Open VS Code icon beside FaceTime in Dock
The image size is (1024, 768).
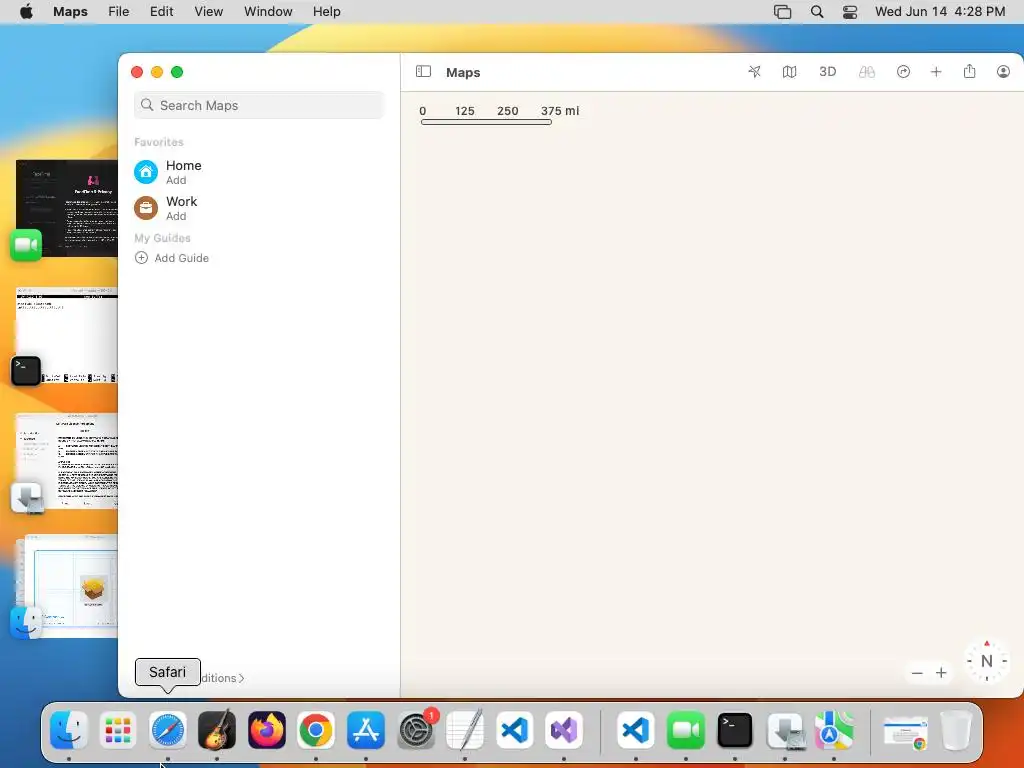636,730
